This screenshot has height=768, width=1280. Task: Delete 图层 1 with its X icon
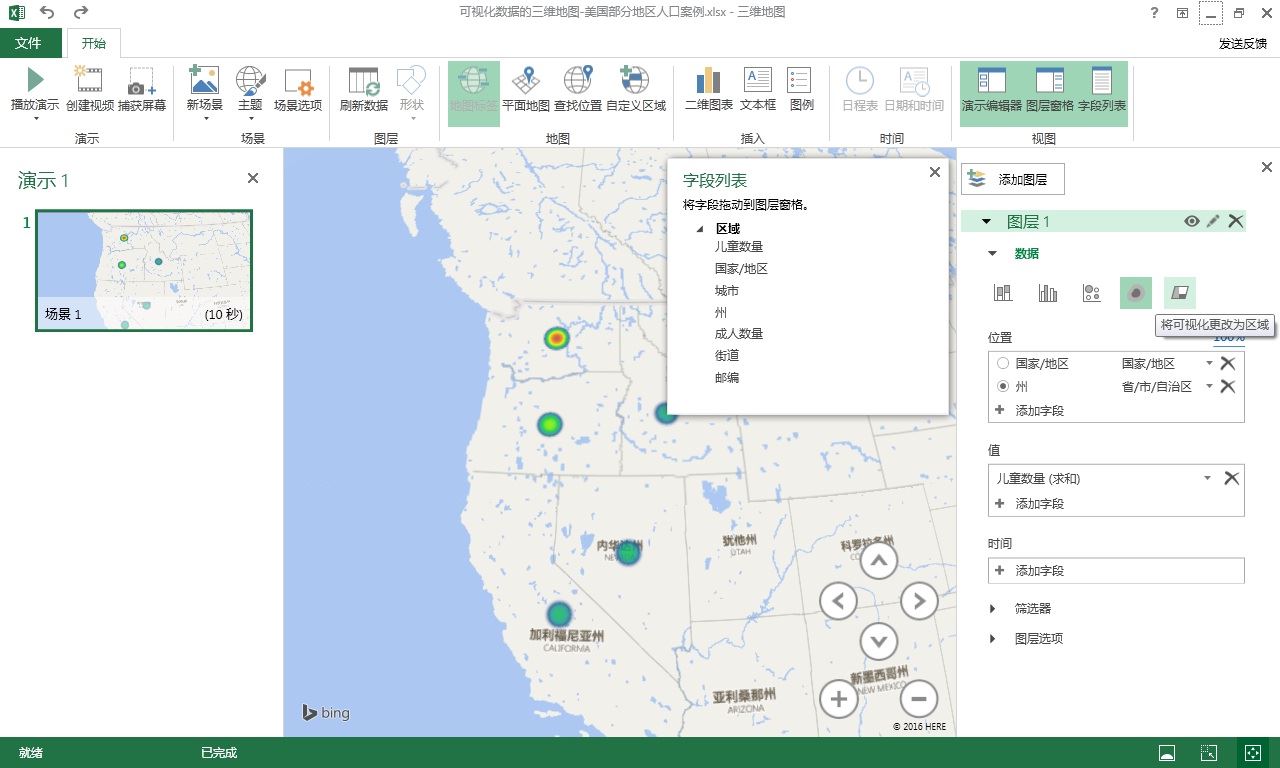(1236, 221)
